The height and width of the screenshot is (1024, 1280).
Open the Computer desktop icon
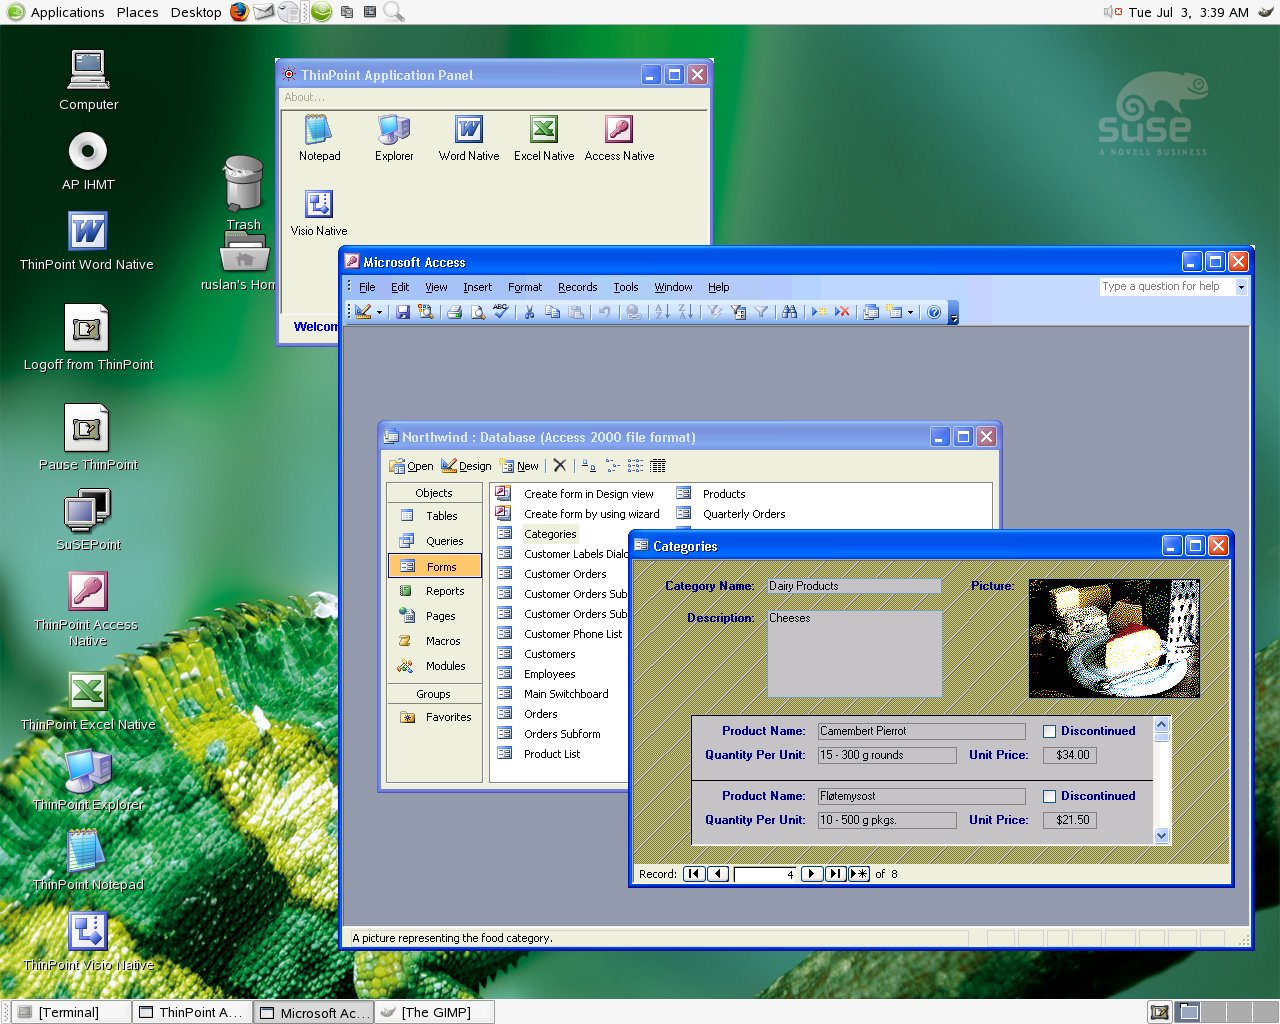[x=88, y=80]
